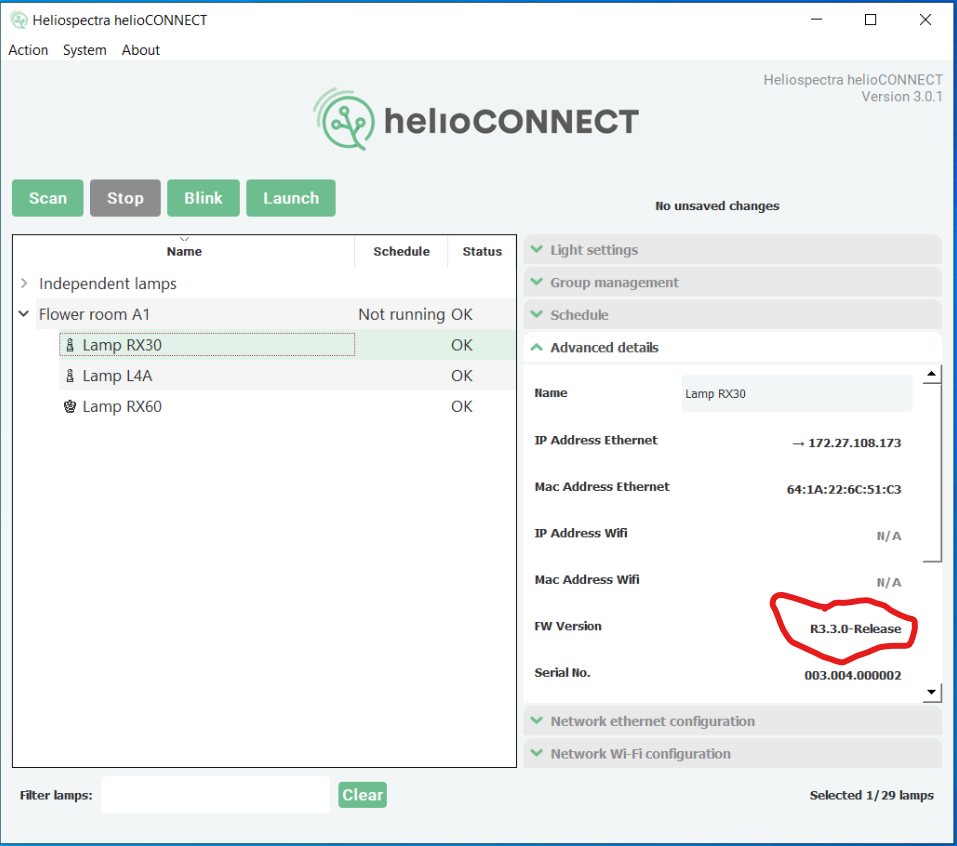Expand Network ethernet configuration section
957x846 pixels.
[x=732, y=721]
